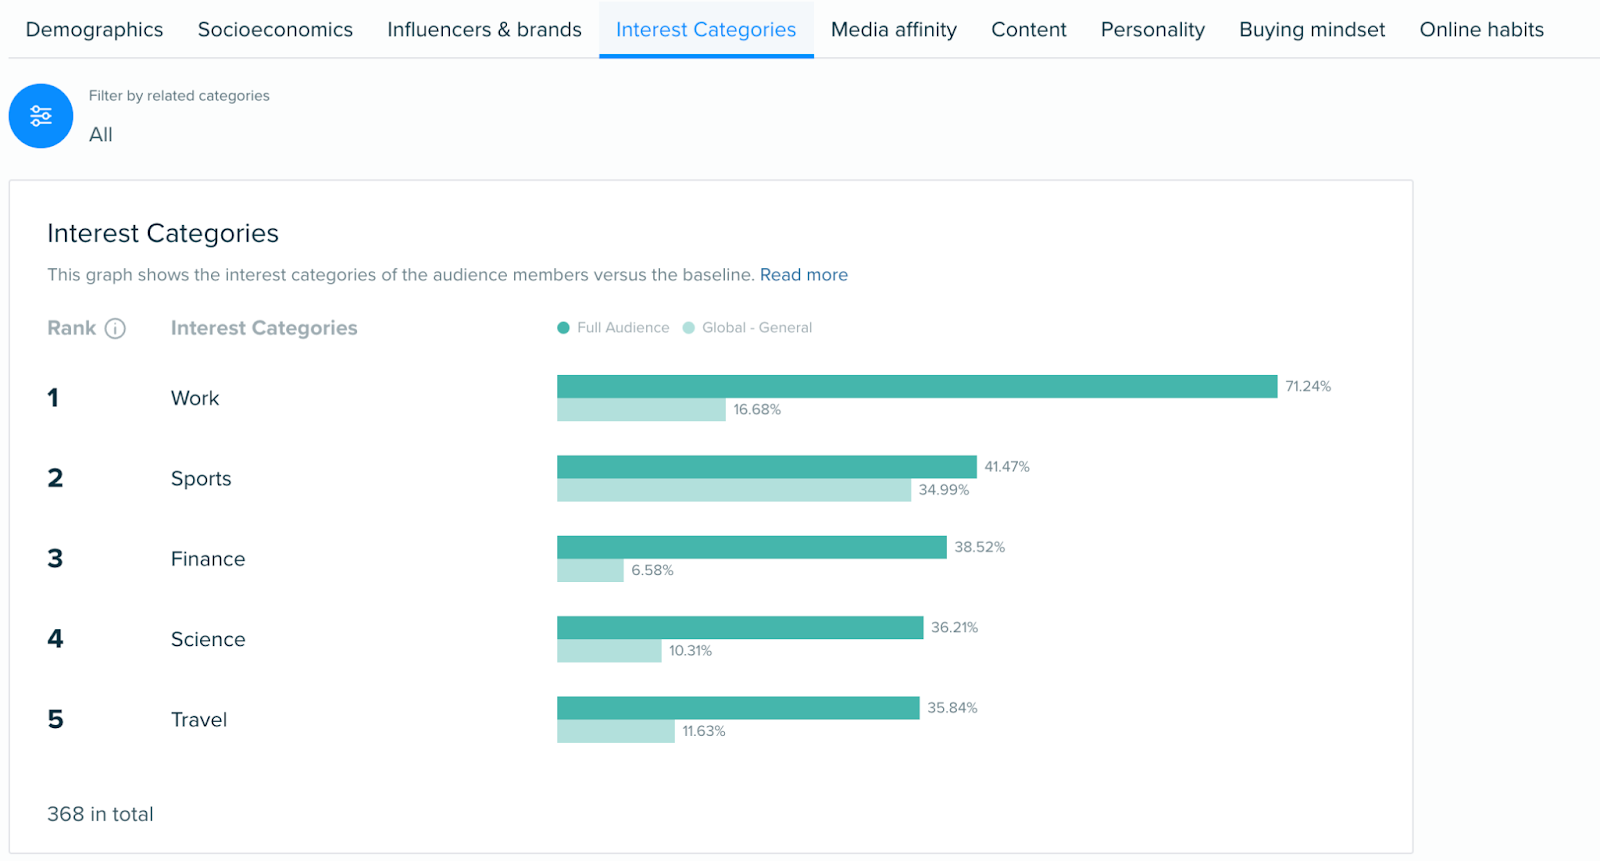The height and width of the screenshot is (861, 1600).
Task: Open the related categories filter set to All
Action: point(101,135)
